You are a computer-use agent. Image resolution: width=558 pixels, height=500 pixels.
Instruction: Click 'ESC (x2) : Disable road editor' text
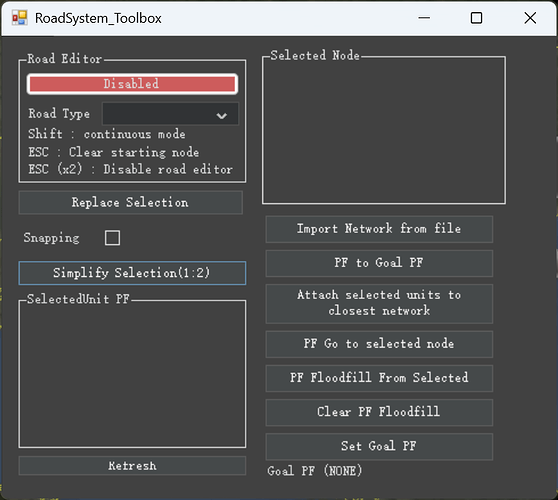pos(131,169)
